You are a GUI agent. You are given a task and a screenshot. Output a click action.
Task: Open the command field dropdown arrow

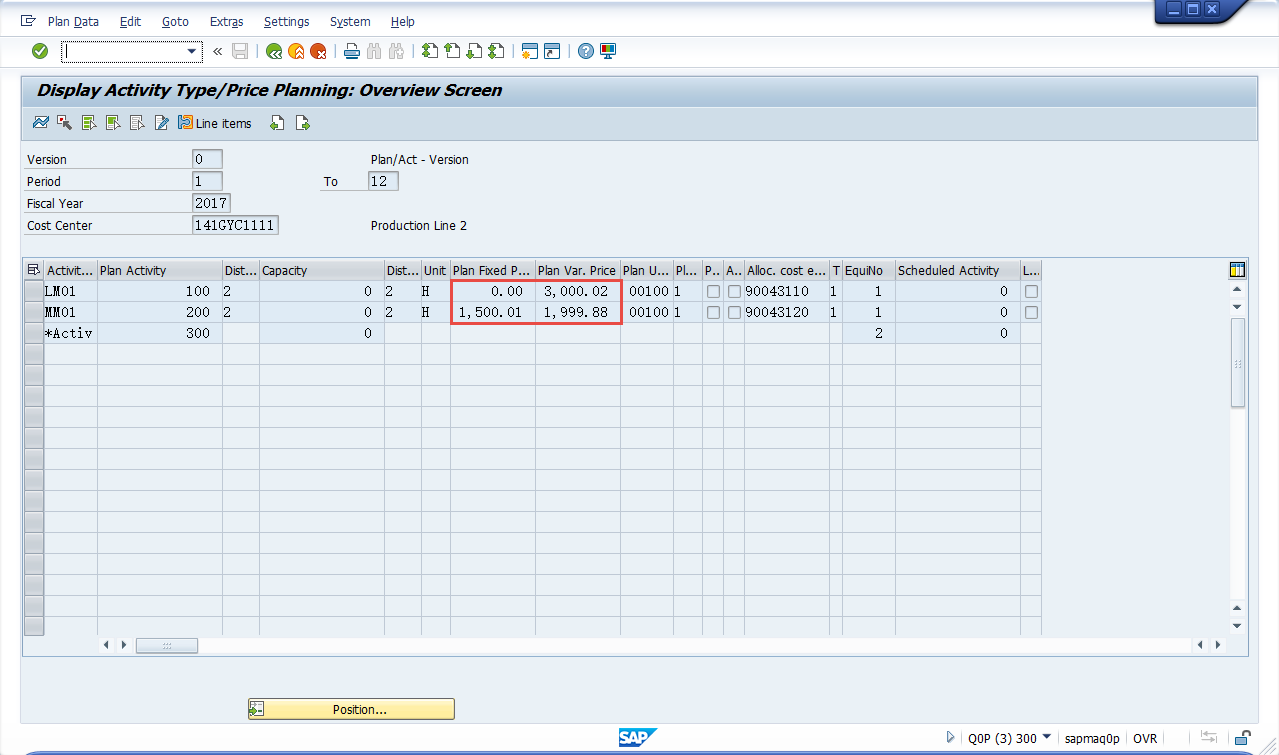click(x=193, y=51)
